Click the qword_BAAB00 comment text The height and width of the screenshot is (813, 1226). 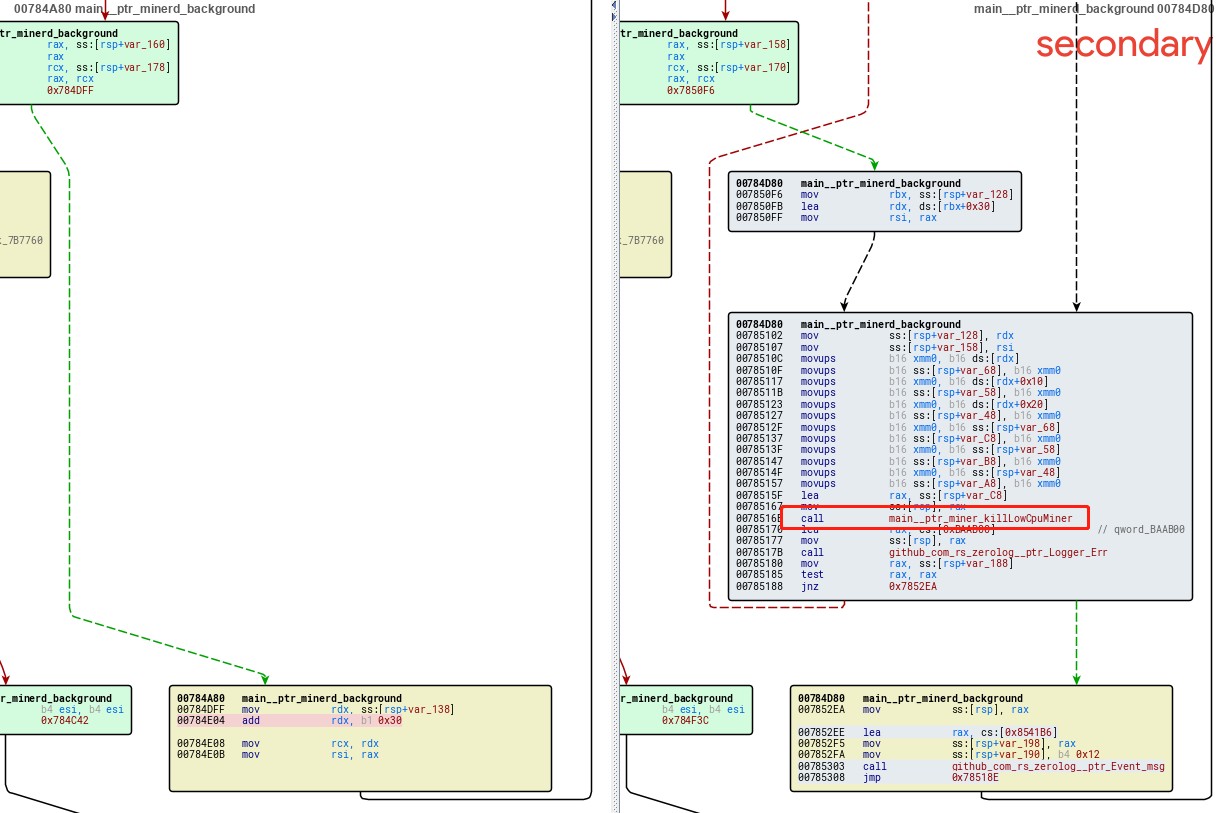pyautogui.click(x=1140, y=529)
